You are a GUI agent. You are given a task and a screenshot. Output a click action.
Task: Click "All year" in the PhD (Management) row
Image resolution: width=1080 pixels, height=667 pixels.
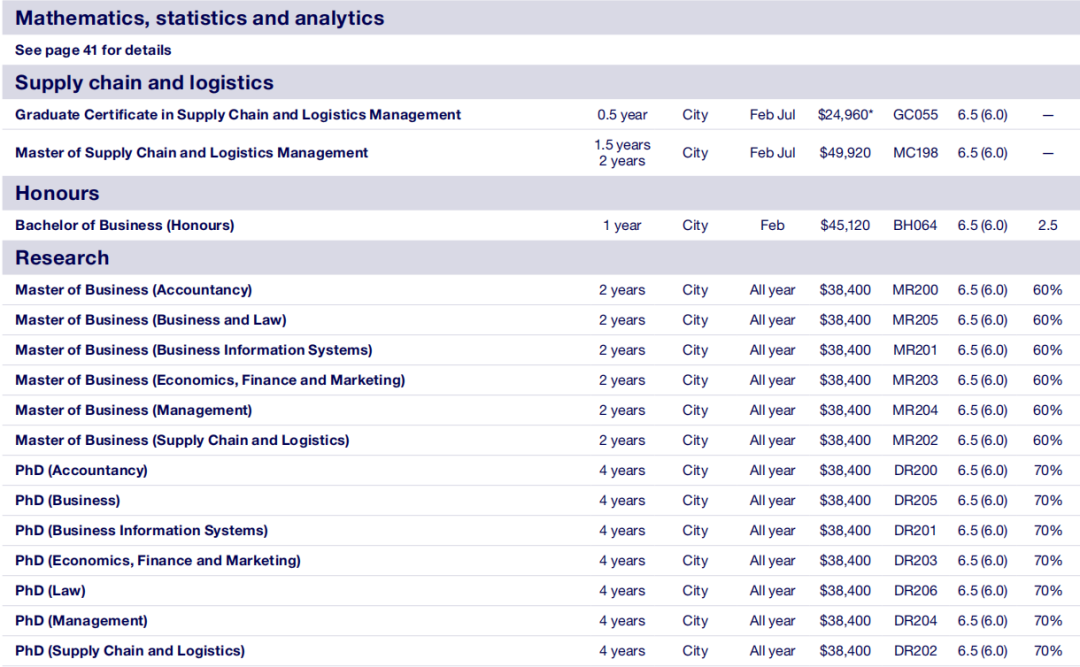772,621
